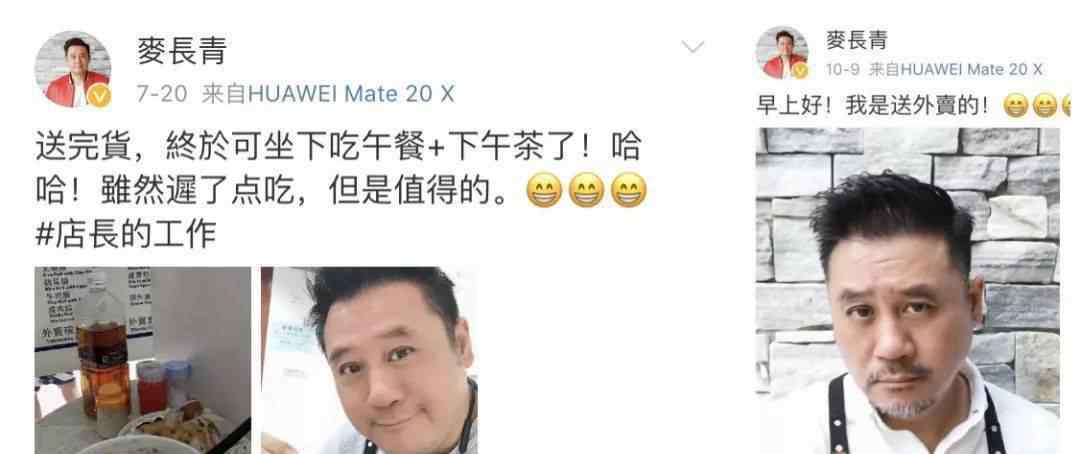Click the 来自HUAWEI Mate 20 X source on the 10-9 post
This screenshot has width=1080, height=454.
point(956,69)
